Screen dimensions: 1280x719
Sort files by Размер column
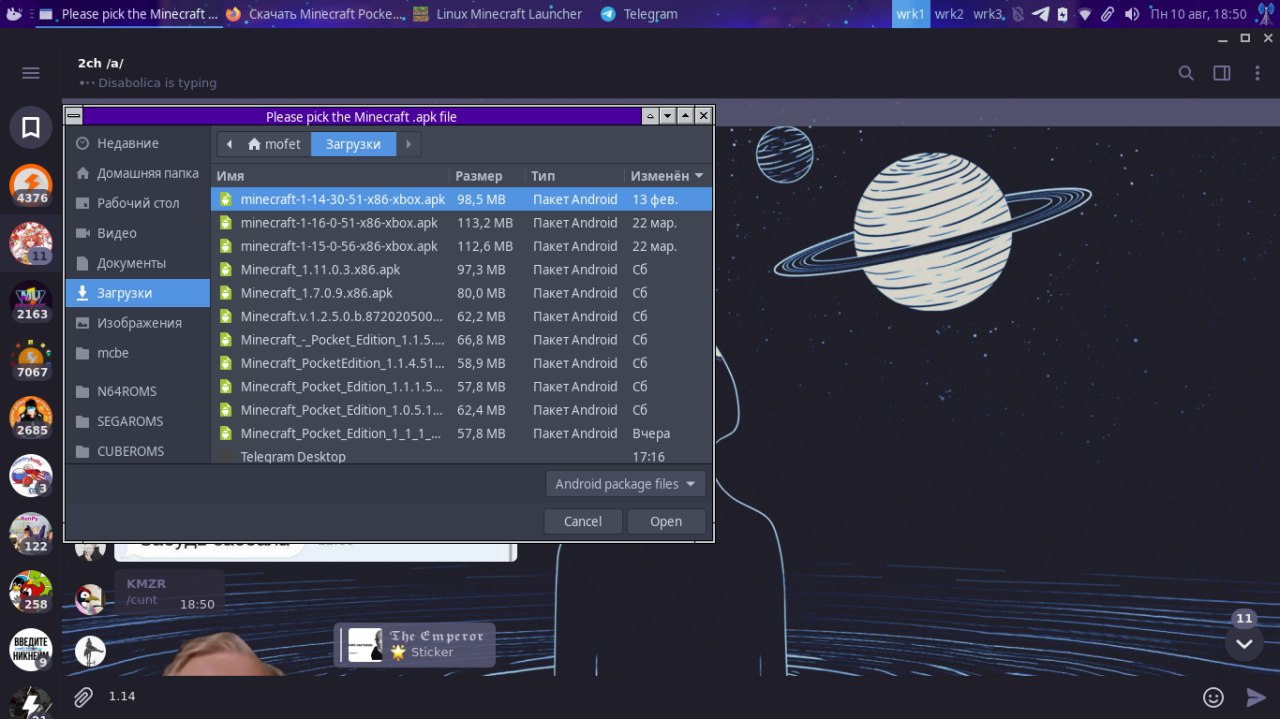pos(487,176)
